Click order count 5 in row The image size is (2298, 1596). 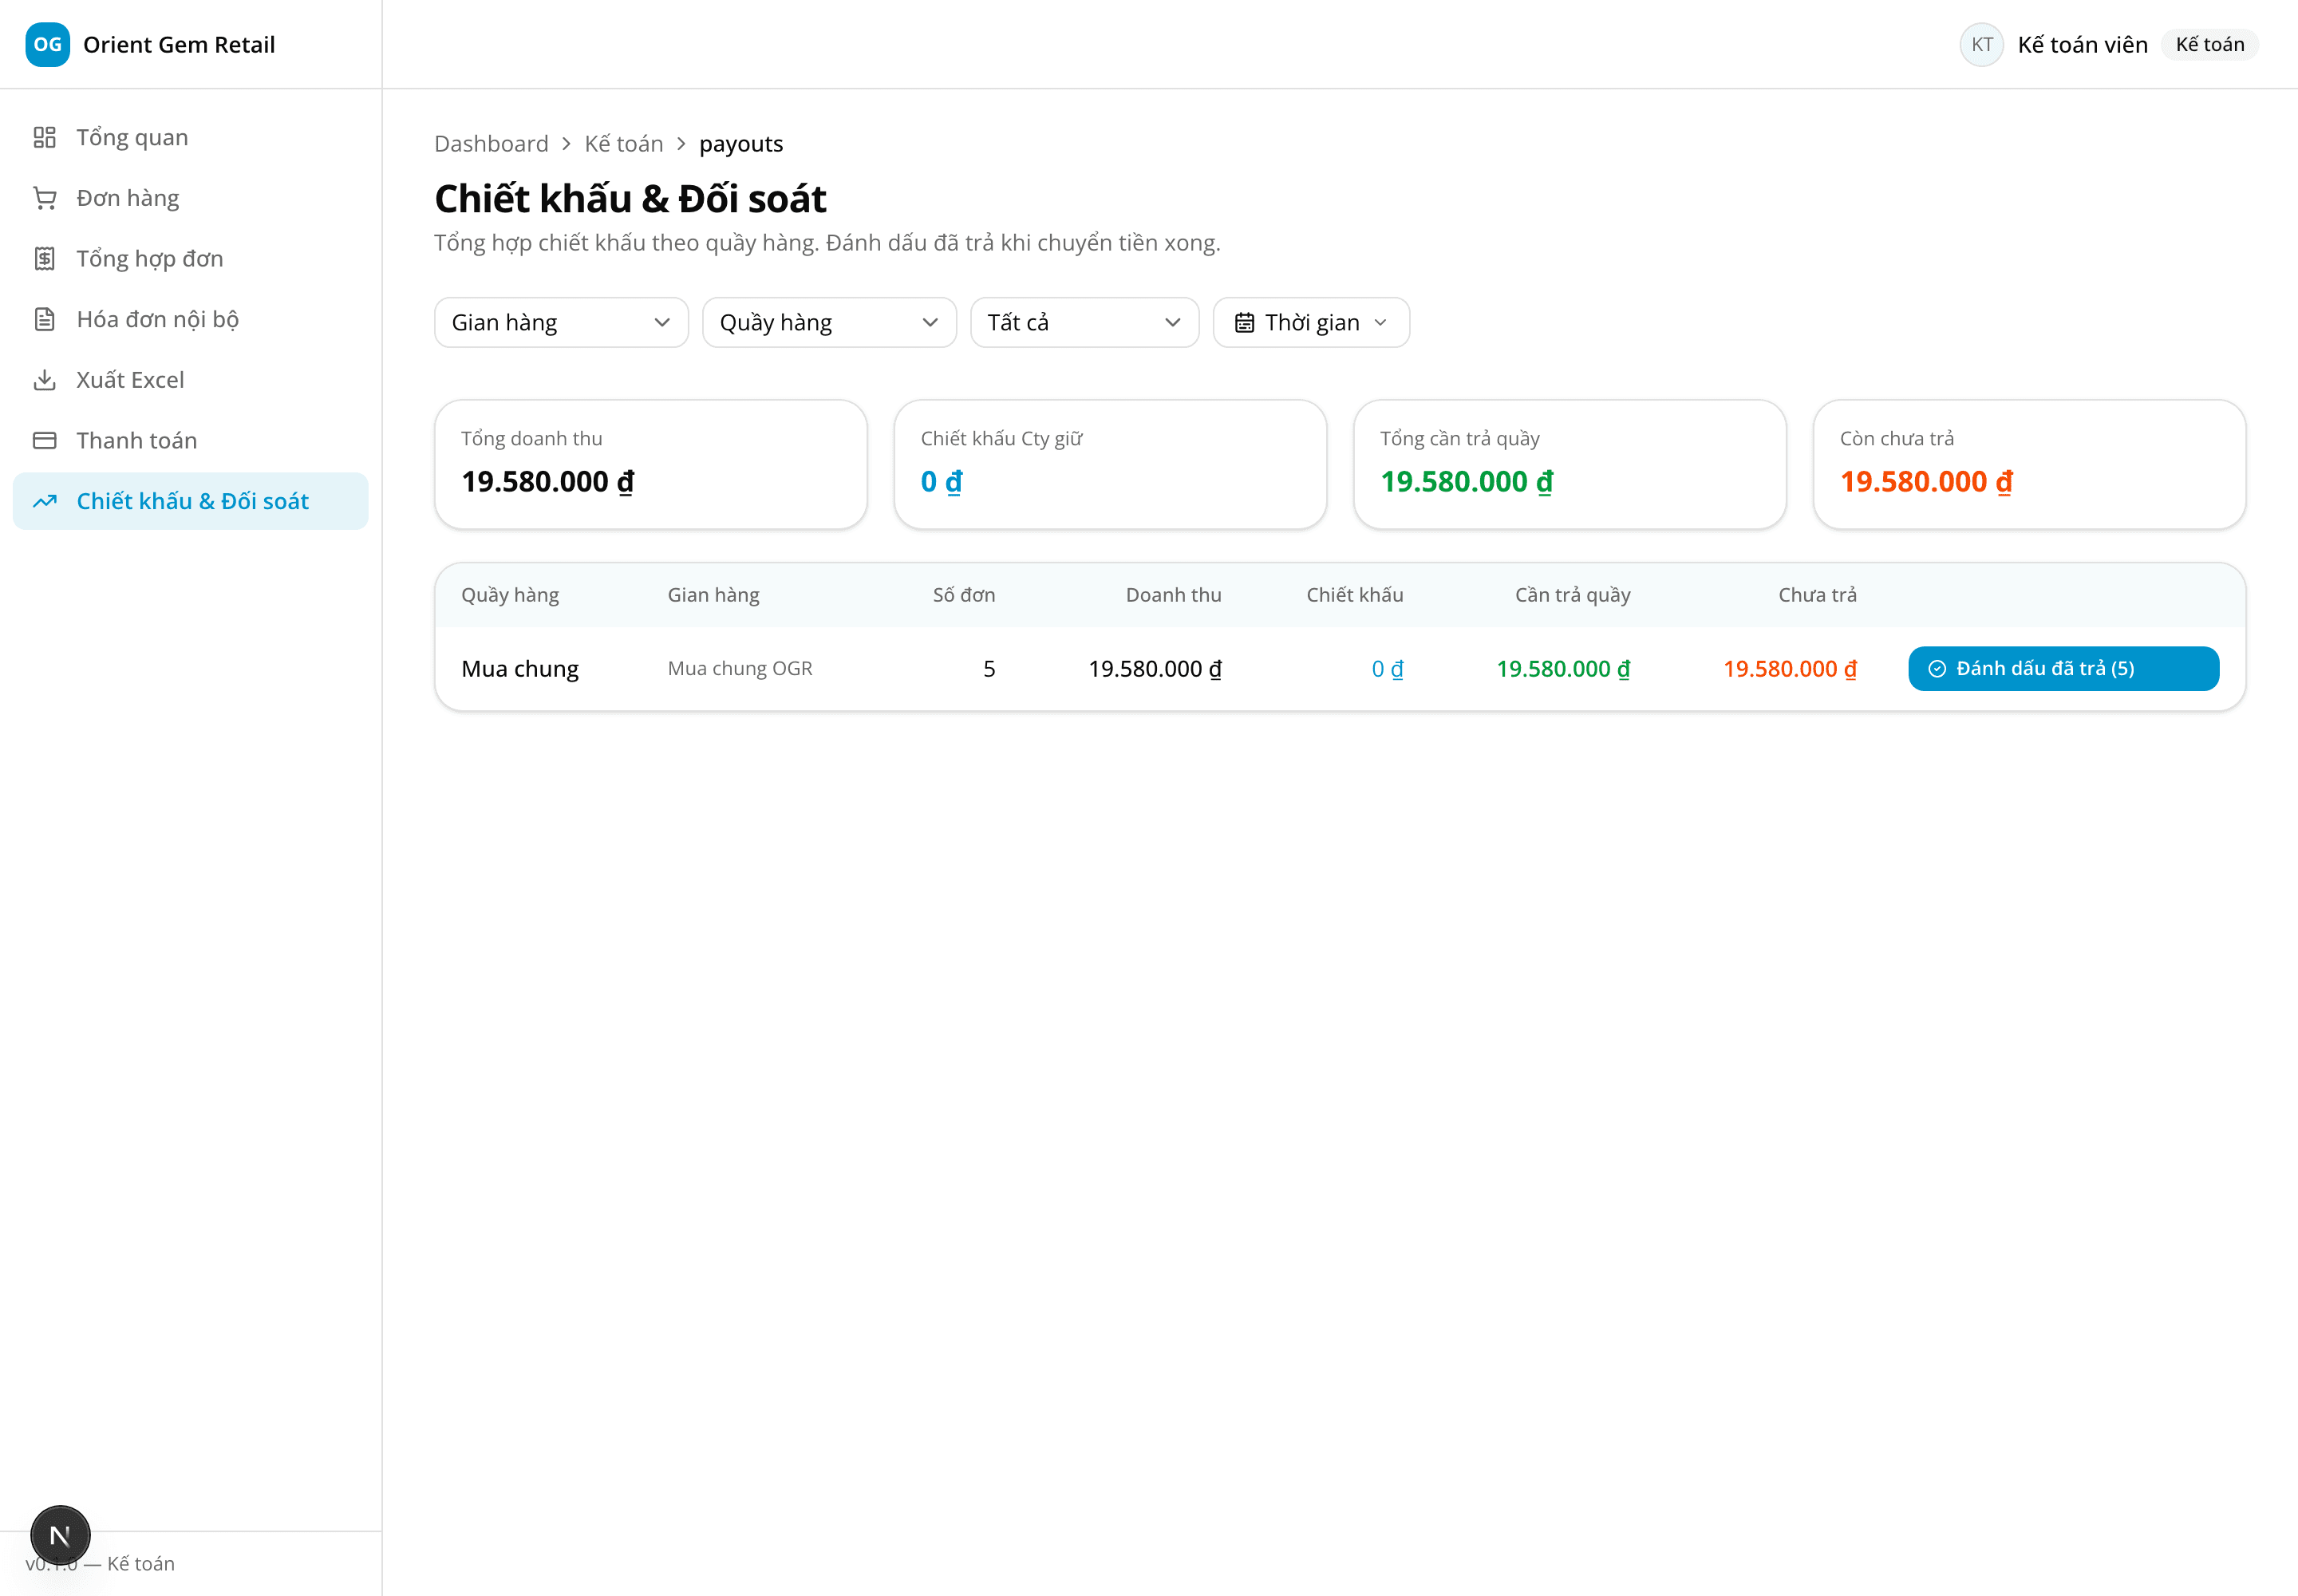(x=989, y=669)
